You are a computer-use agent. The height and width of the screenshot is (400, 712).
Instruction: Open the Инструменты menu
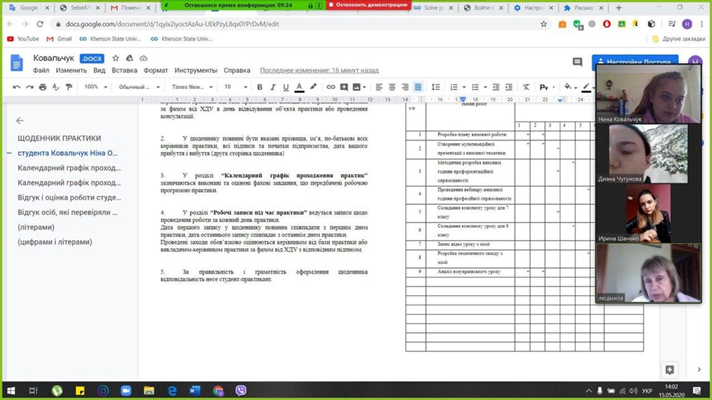click(x=196, y=70)
